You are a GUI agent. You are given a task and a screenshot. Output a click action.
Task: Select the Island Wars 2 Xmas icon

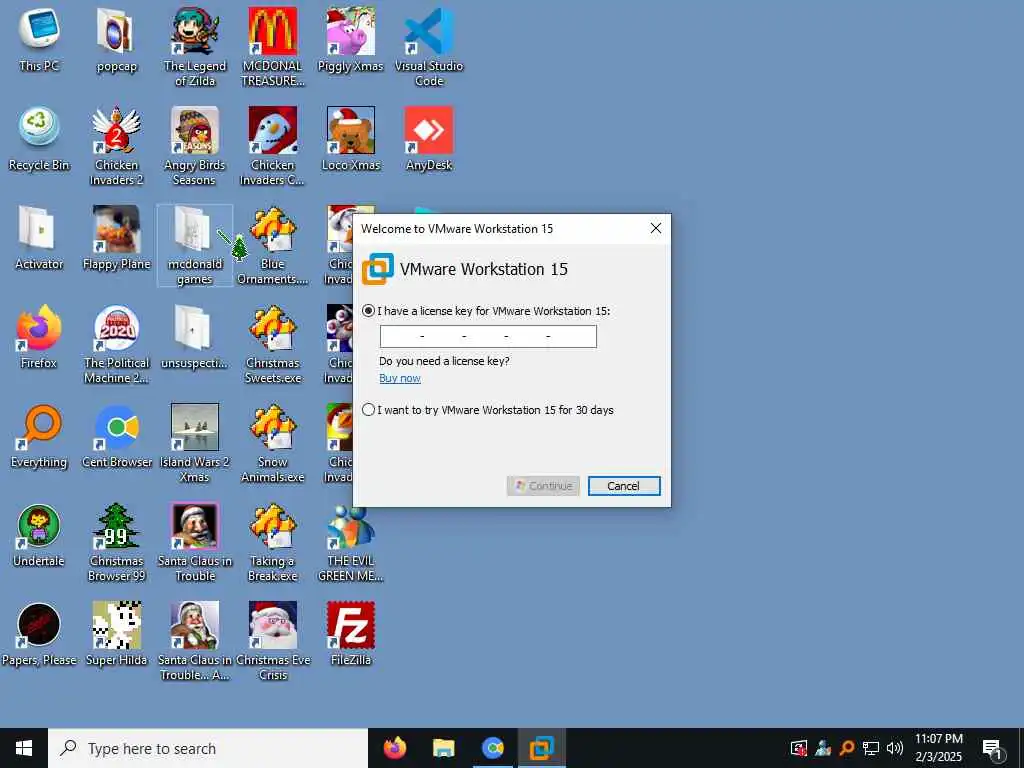(195, 443)
